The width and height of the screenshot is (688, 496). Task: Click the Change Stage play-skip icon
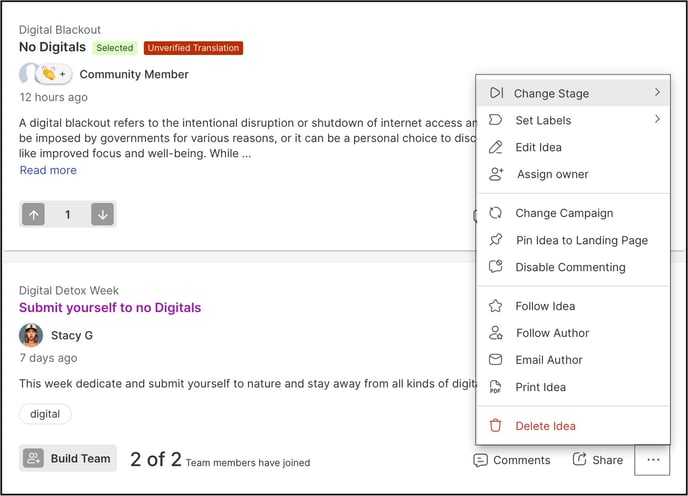click(496, 93)
